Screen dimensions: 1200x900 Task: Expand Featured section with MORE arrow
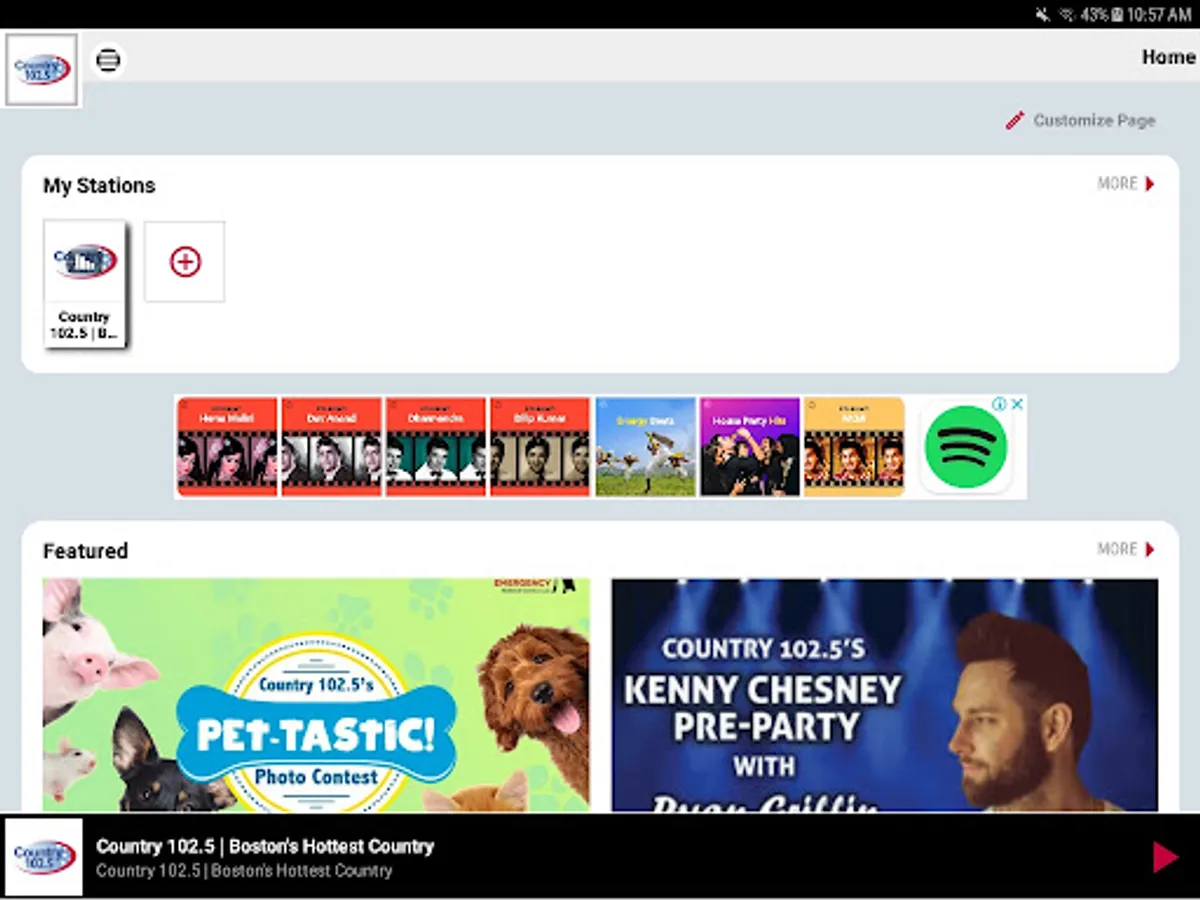(x=1126, y=549)
